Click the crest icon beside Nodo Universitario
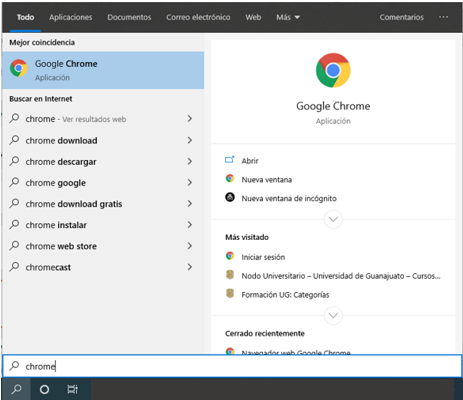The width and height of the screenshot is (463, 400). pos(230,275)
